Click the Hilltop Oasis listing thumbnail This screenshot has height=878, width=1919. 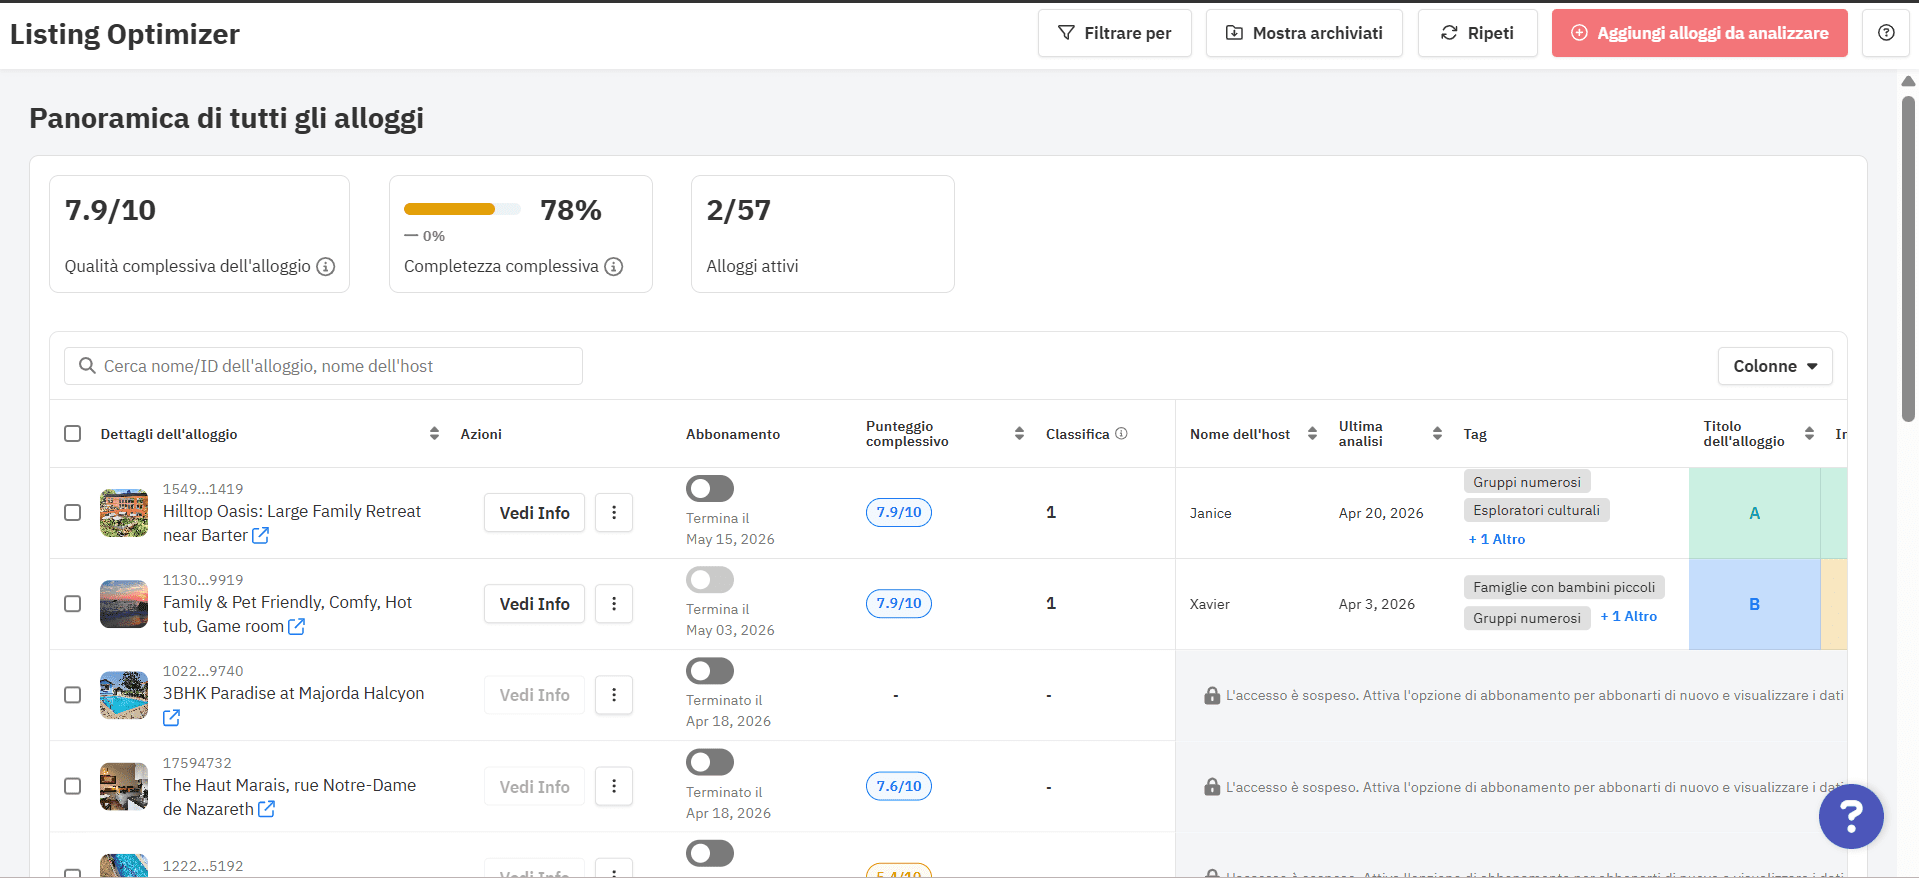[x=124, y=513]
